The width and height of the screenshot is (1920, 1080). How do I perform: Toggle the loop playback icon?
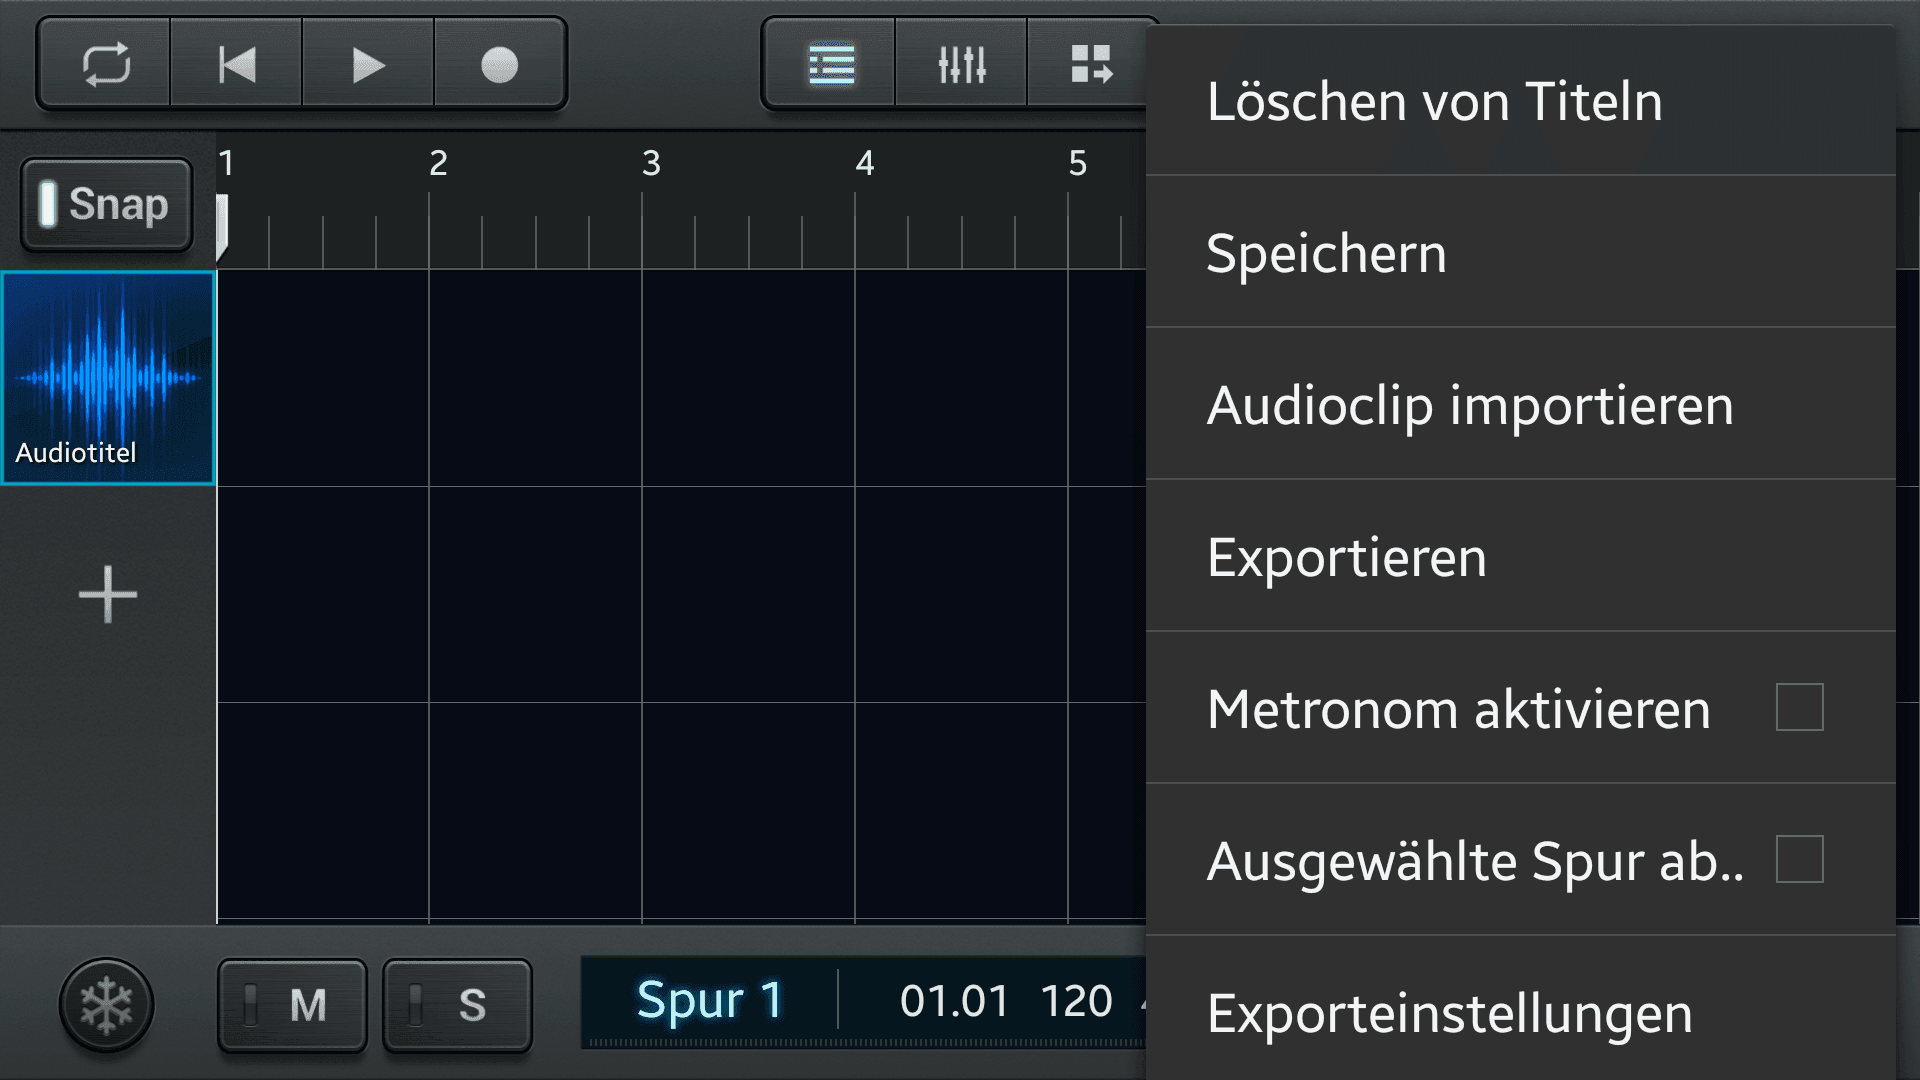[105, 65]
